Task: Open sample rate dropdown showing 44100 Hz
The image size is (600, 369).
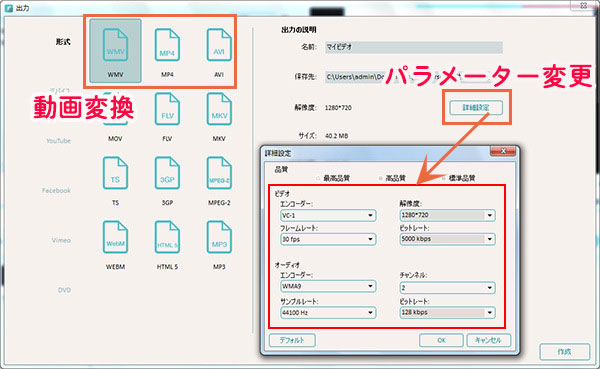Action: coord(328,313)
